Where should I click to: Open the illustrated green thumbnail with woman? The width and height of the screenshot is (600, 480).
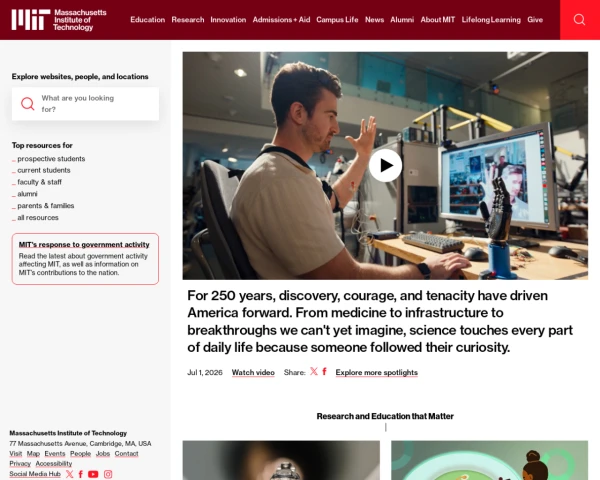click(x=489, y=460)
